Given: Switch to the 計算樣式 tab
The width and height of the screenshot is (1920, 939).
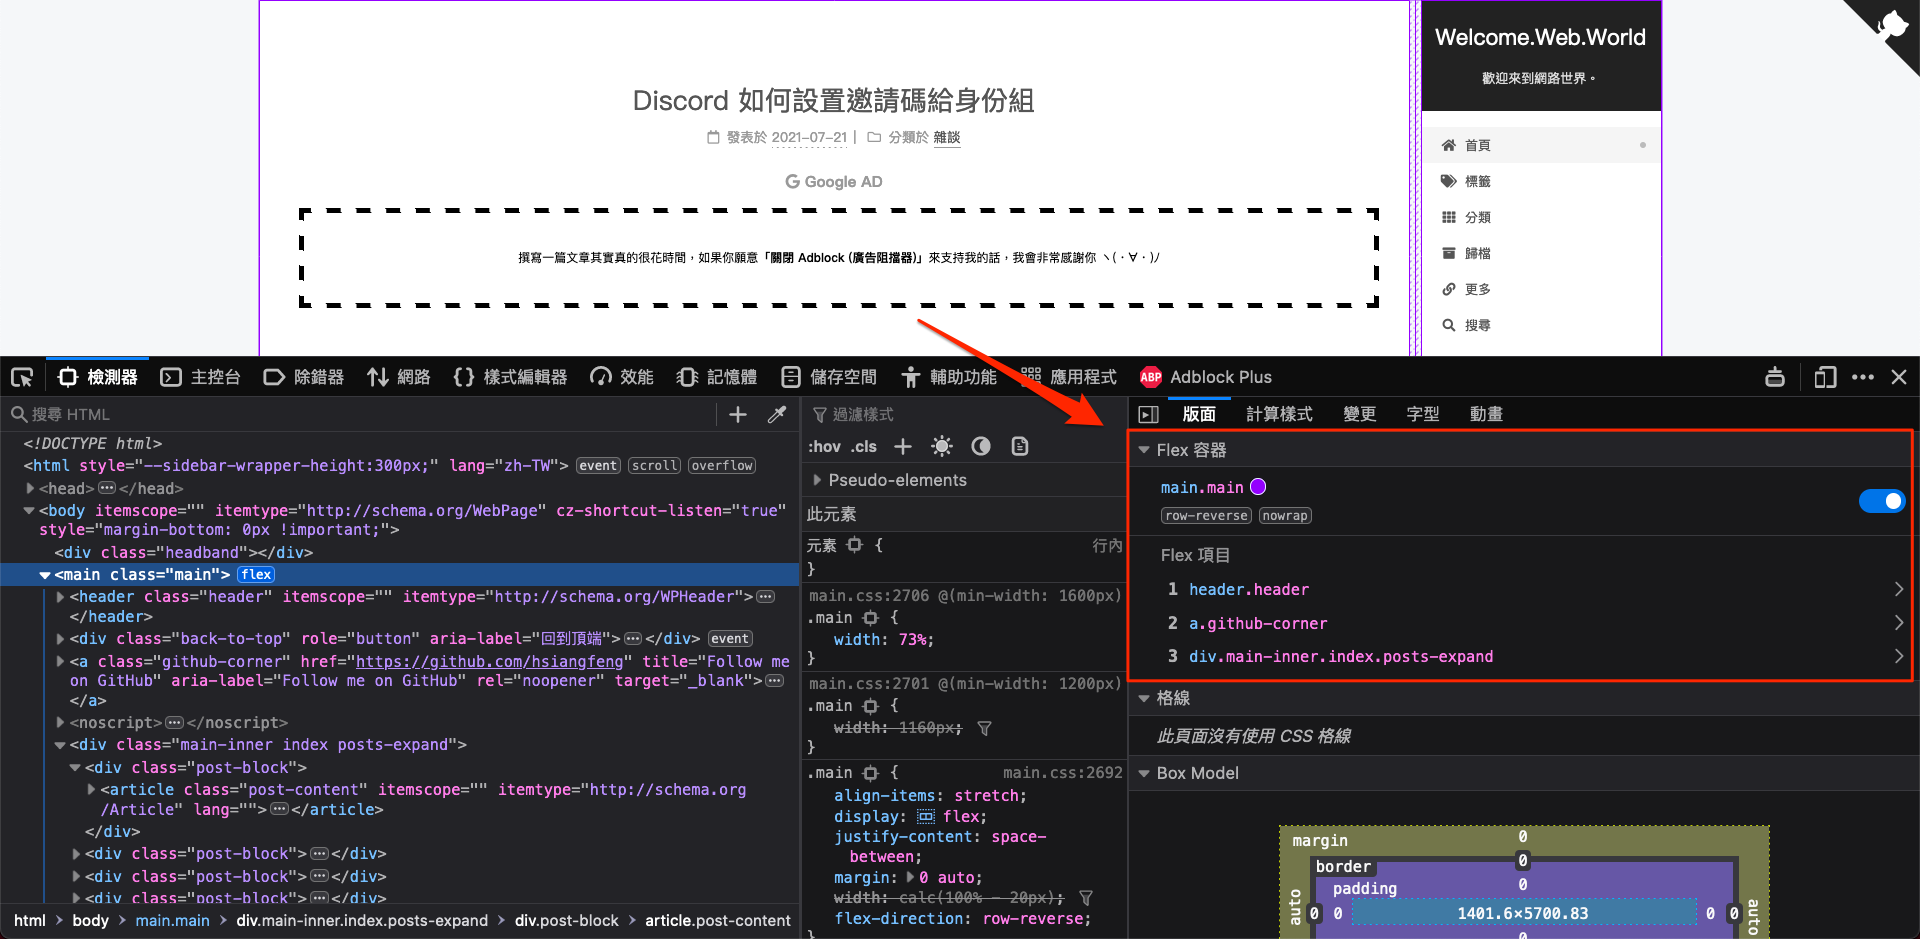Looking at the screenshot, I should click(x=1279, y=414).
